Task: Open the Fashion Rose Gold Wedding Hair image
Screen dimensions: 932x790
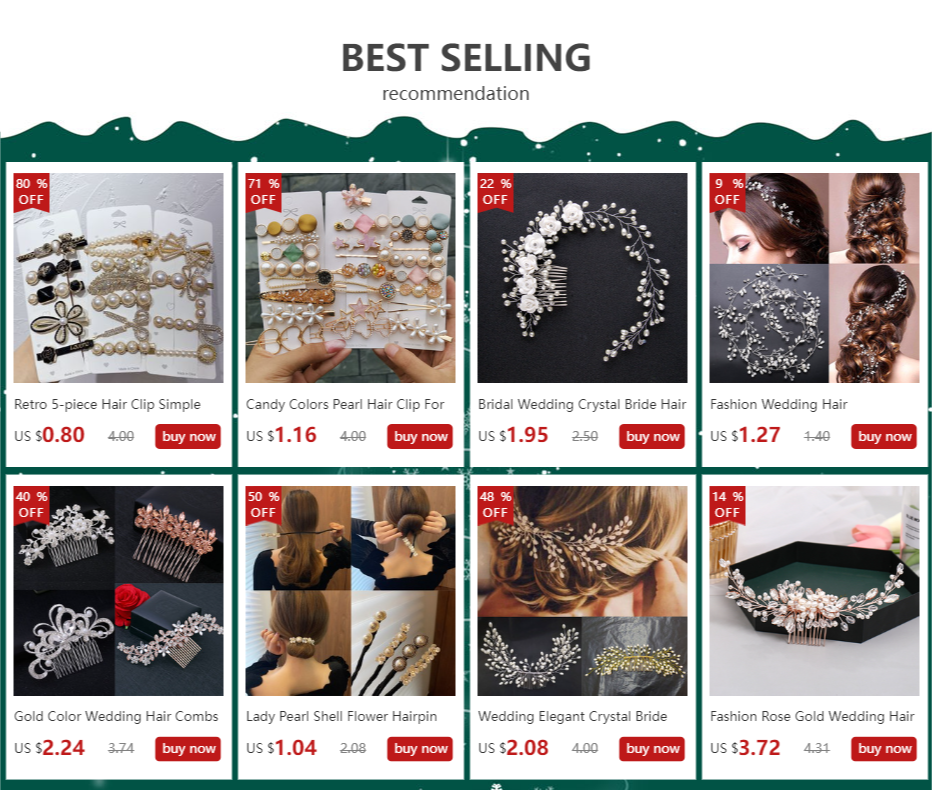Action: [x=814, y=591]
